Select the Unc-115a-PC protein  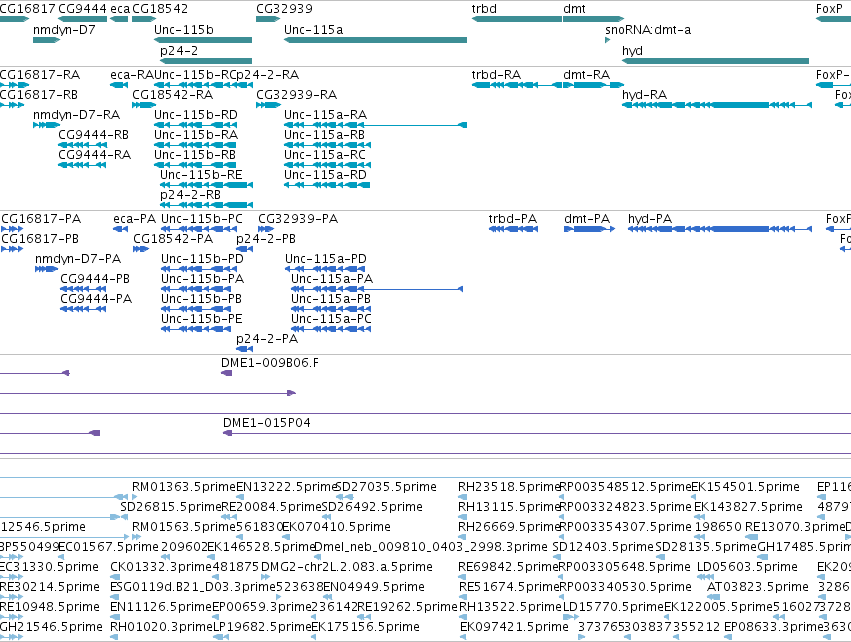point(331,329)
